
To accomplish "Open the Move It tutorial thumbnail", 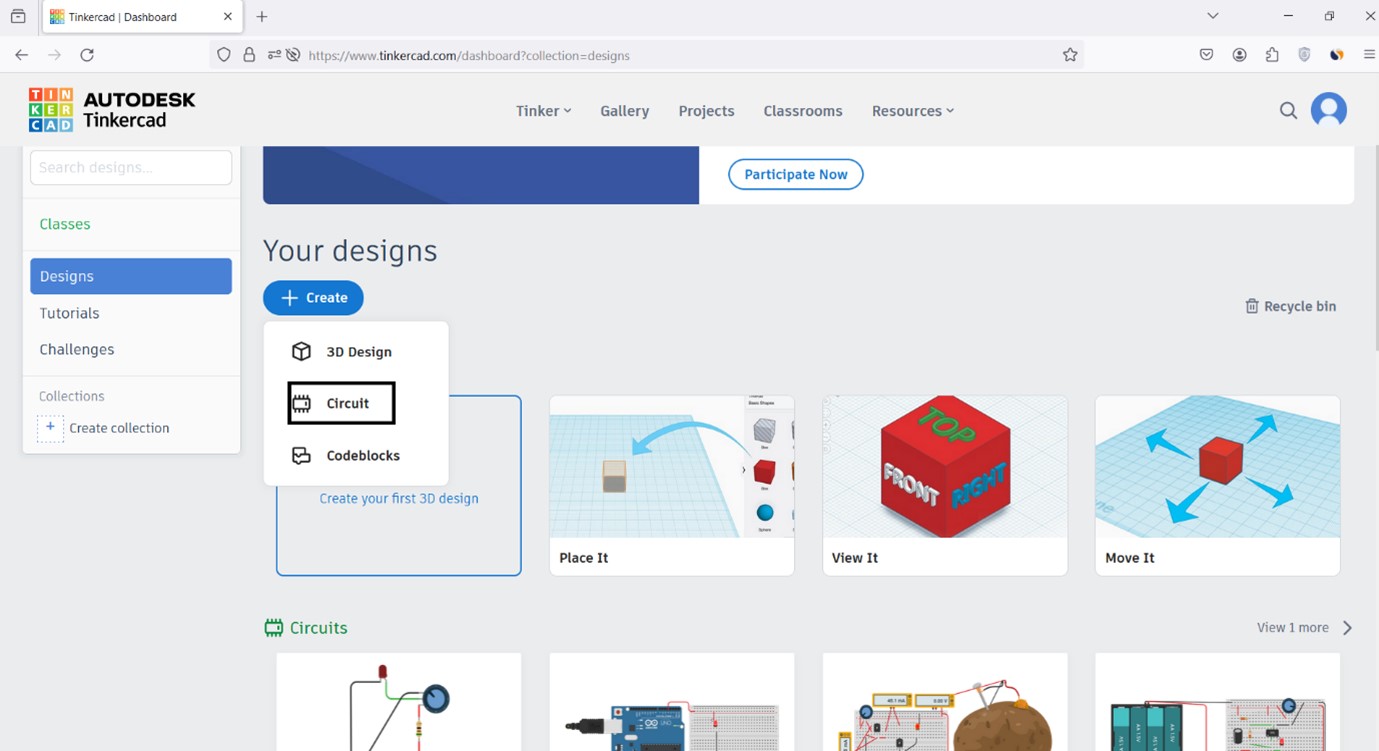I will pyautogui.click(x=1218, y=467).
